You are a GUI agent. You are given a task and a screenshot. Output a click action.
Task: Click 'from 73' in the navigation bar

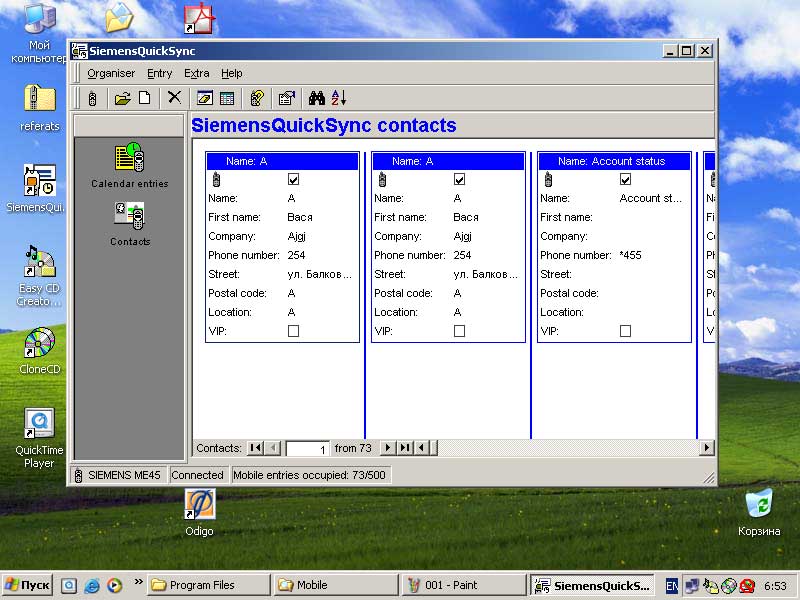click(x=353, y=448)
